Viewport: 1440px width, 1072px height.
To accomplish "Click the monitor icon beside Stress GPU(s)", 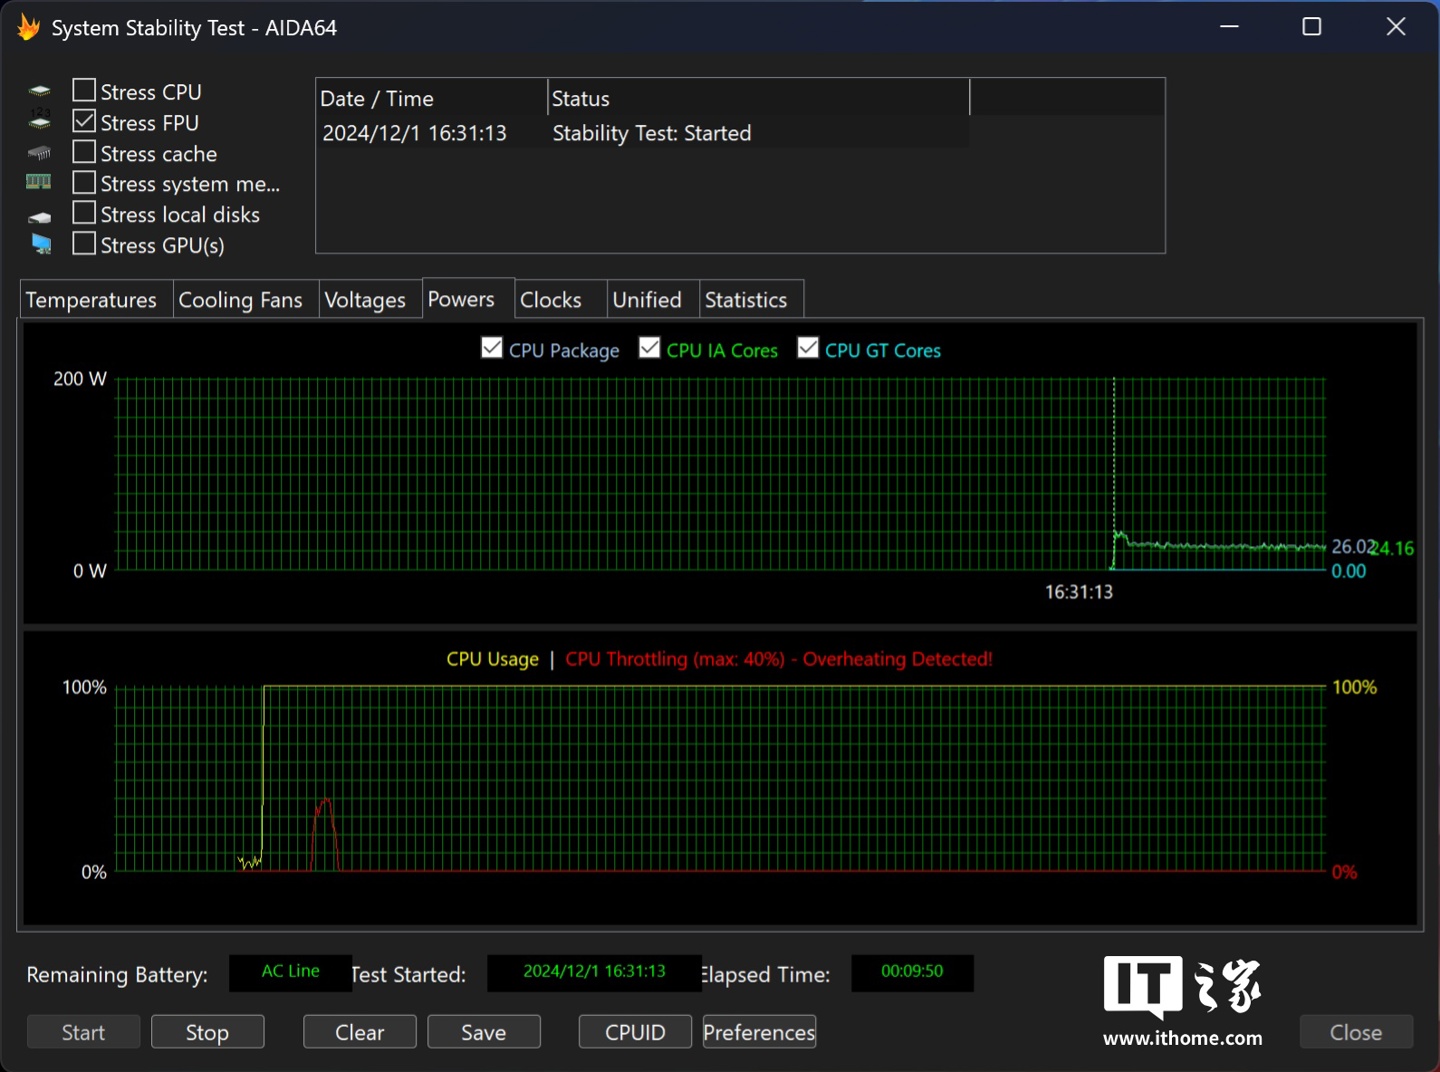I will click(41, 244).
